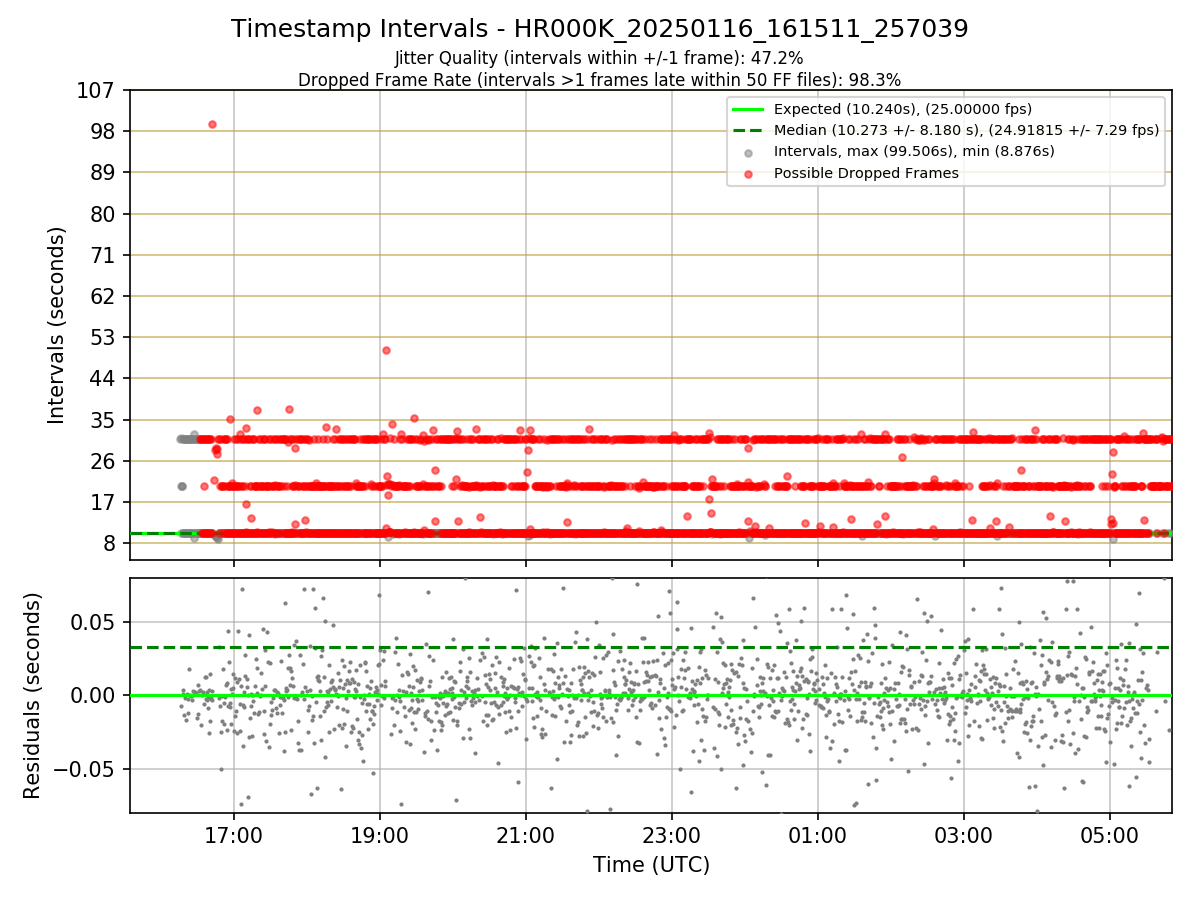Image resolution: width=1200 pixels, height=900 pixels.
Task: Click the plot title 'Timestamp Intervals - HR000K_20250116_161511_257039'
Action: (x=600, y=29)
